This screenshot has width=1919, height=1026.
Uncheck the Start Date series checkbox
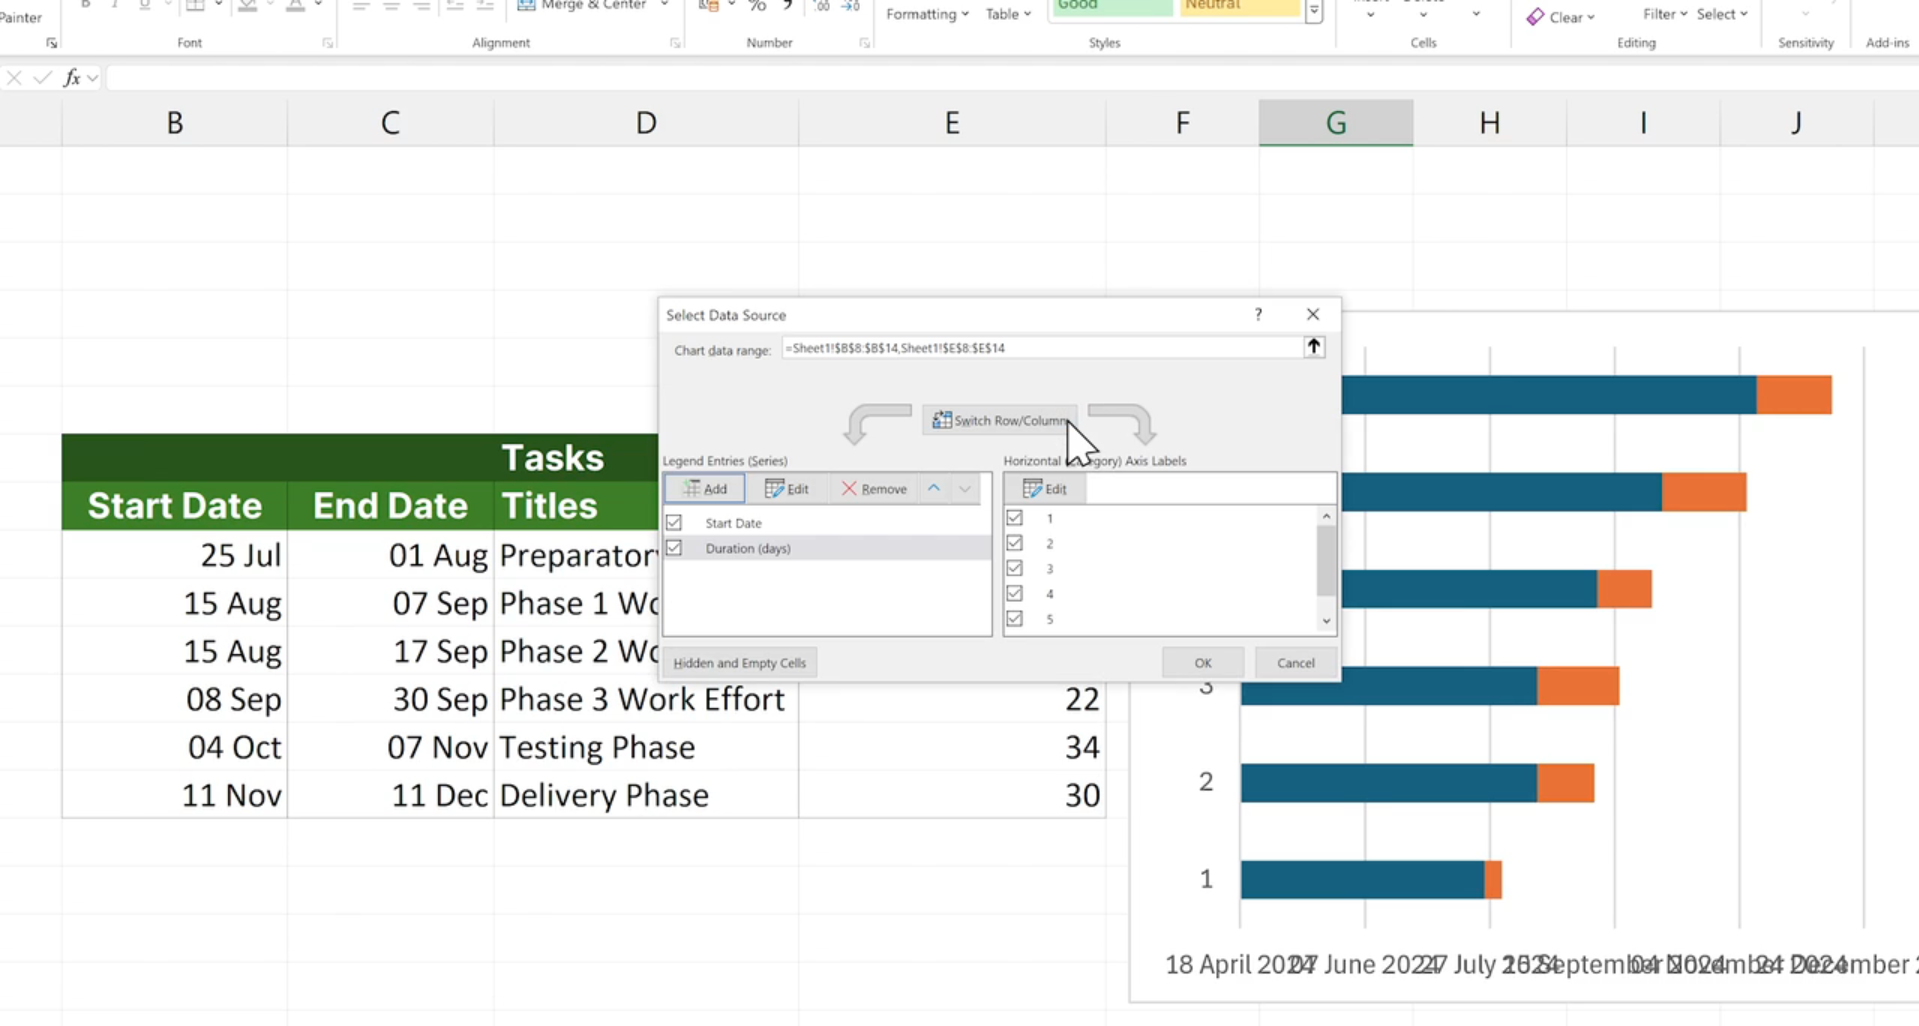click(x=674, y=523)
